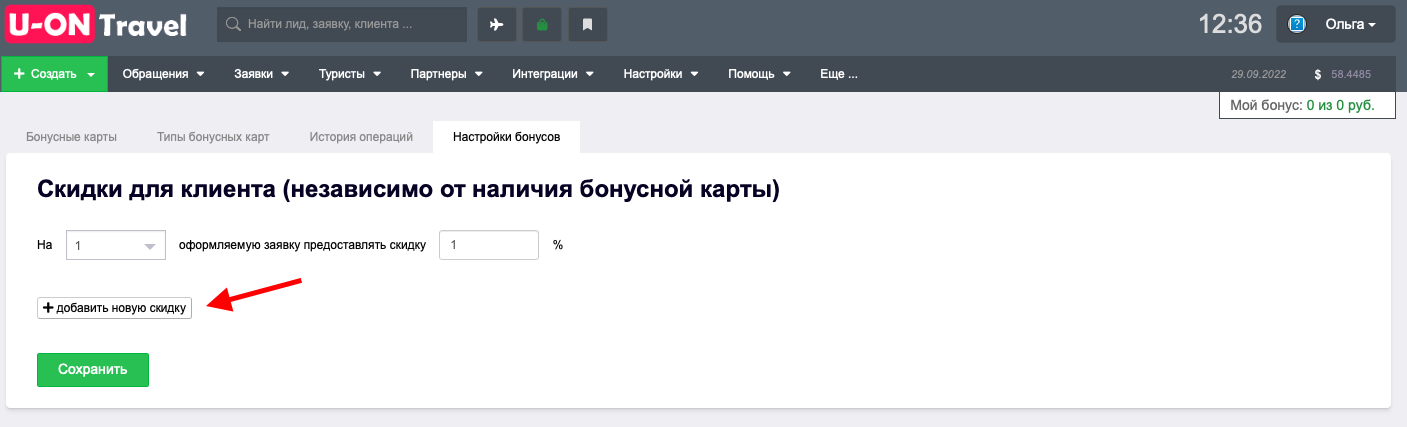Screen dimensions: 1407x427
Task: Click the U-ON Travel logo
Action: pos(97,24)
